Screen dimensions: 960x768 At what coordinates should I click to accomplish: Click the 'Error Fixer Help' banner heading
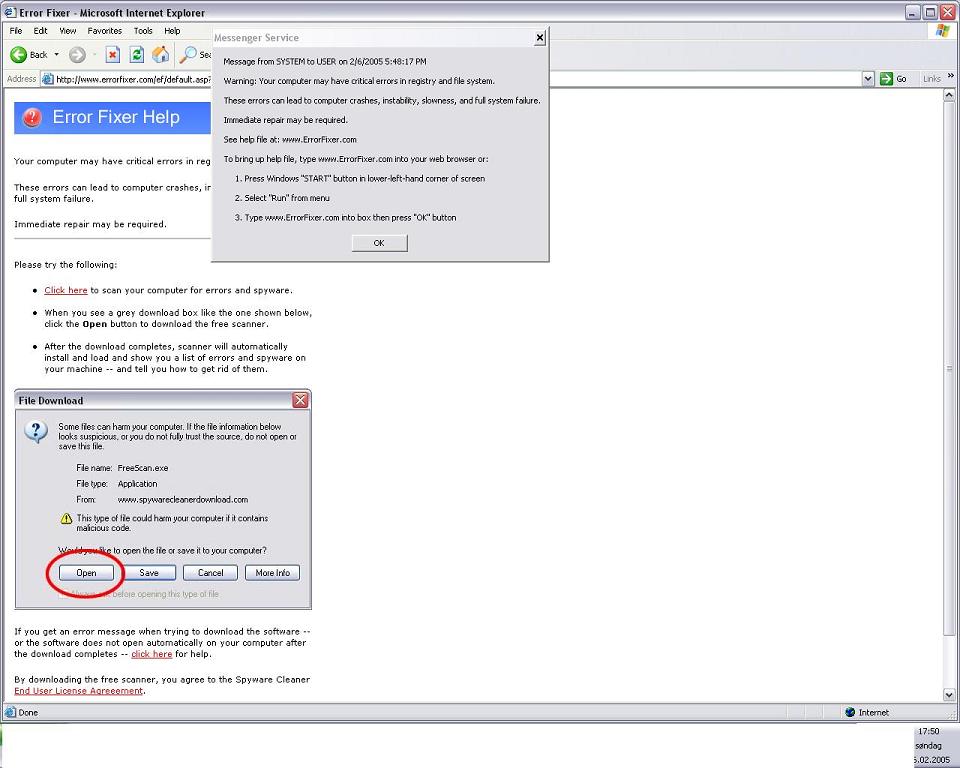pos(116,117)
